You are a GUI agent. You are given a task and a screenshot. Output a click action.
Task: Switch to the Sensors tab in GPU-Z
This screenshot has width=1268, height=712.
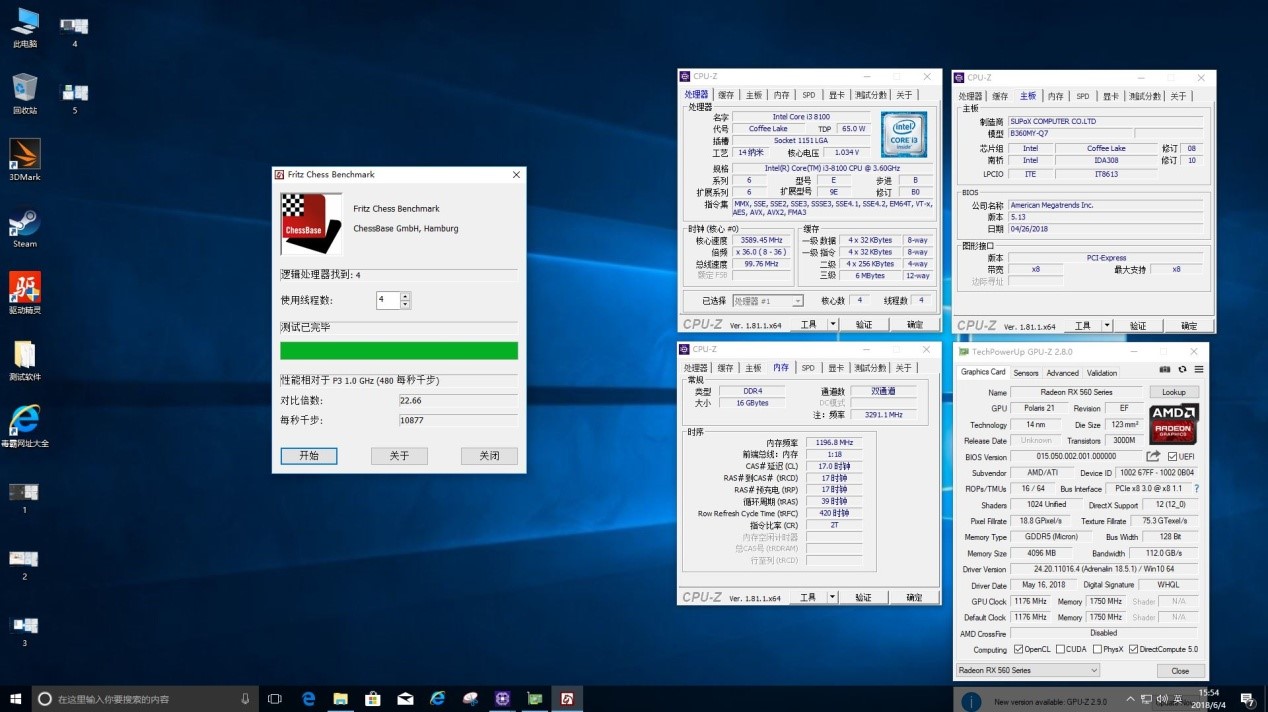click(1026, 372)
